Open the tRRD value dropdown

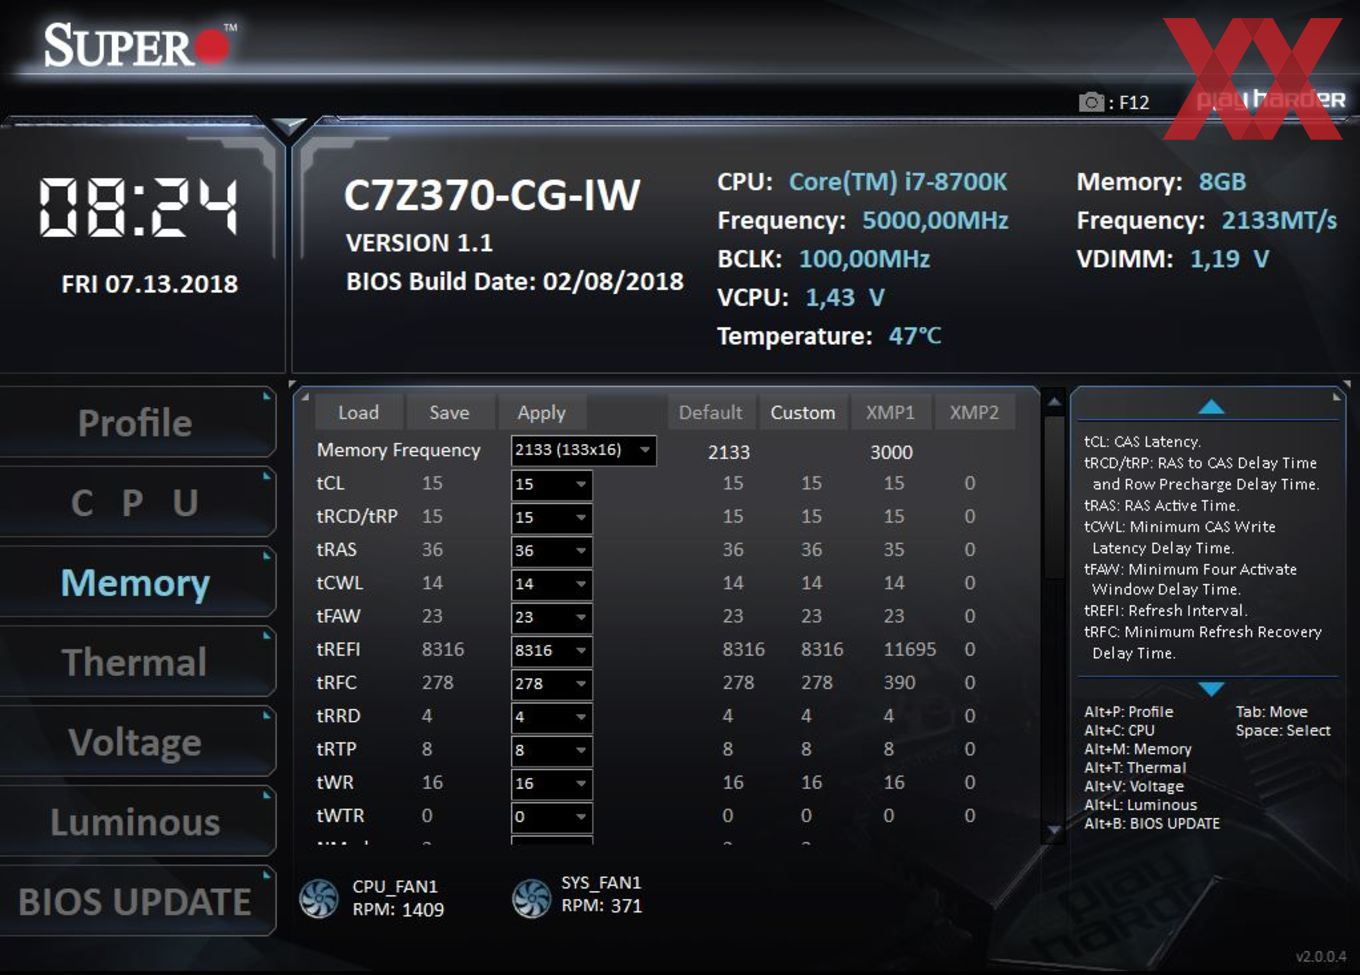coord(552,717)
